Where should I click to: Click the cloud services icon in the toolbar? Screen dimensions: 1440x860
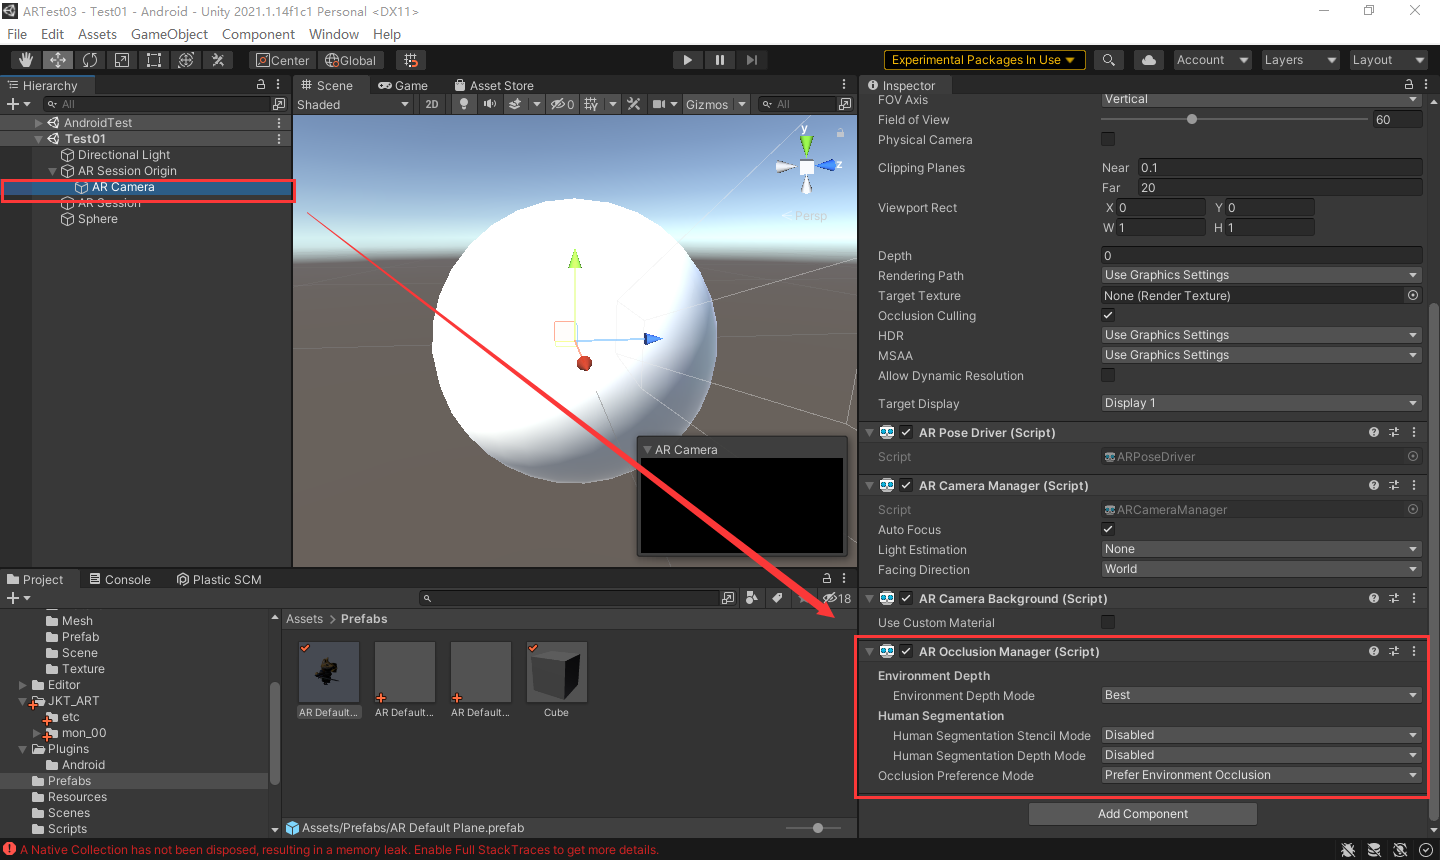[x=1148, y=59]
